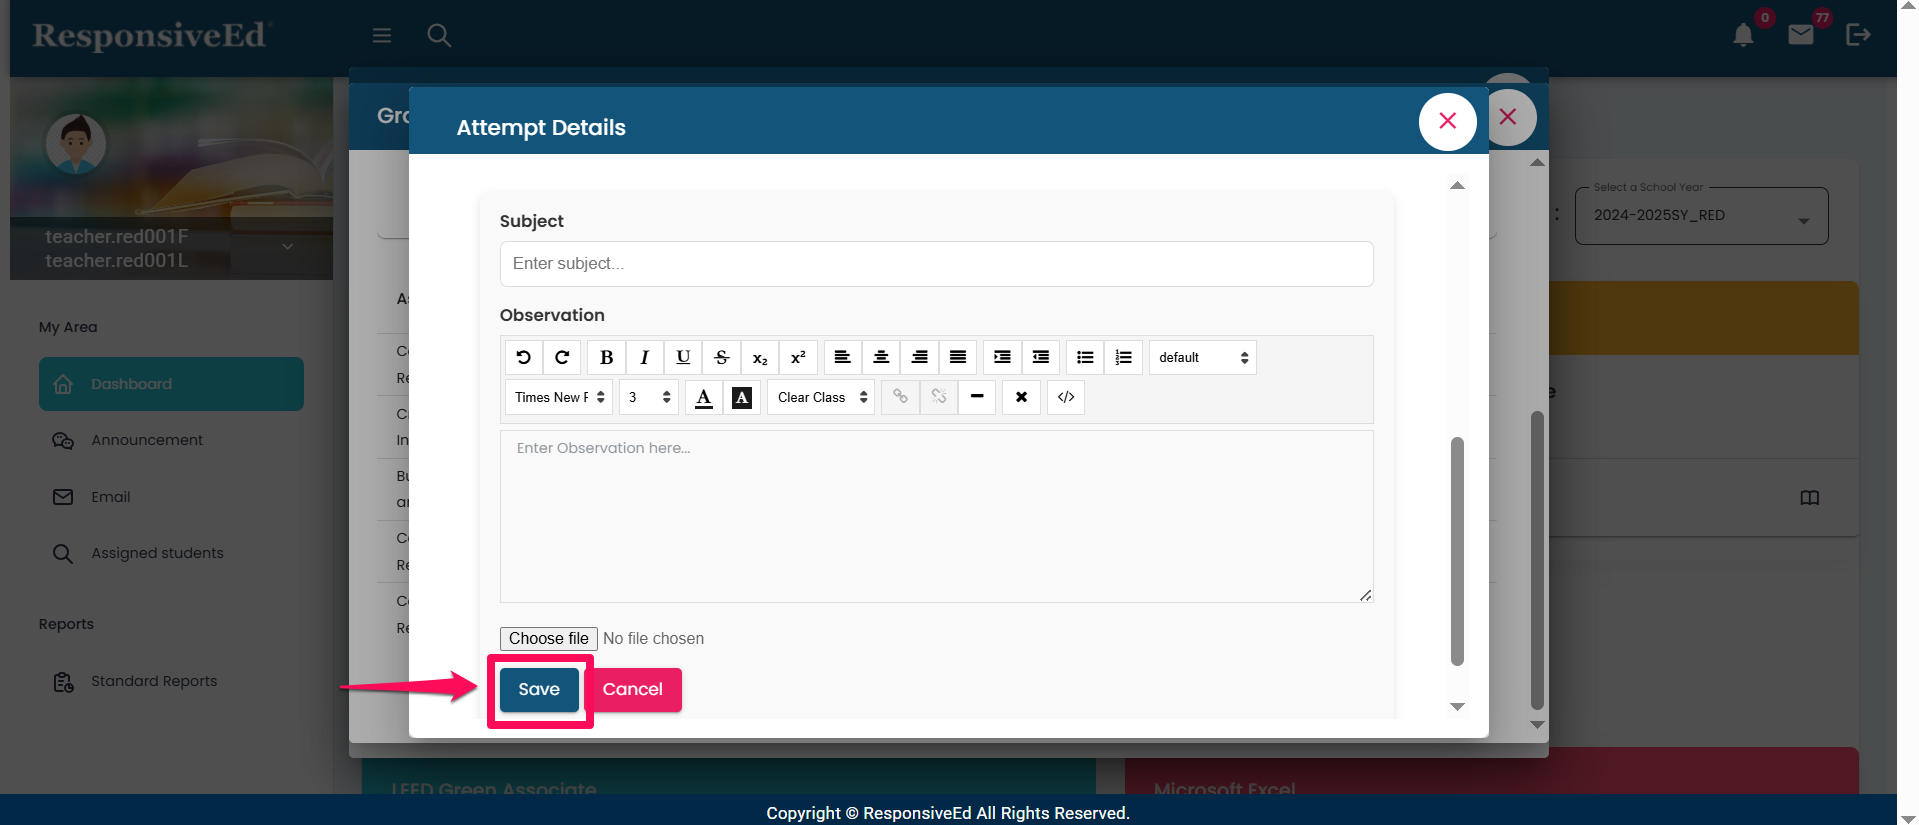Screen dimensions: 1919x825
Task: Expand the Clear Class dropdown
Action: coord(821,397)
